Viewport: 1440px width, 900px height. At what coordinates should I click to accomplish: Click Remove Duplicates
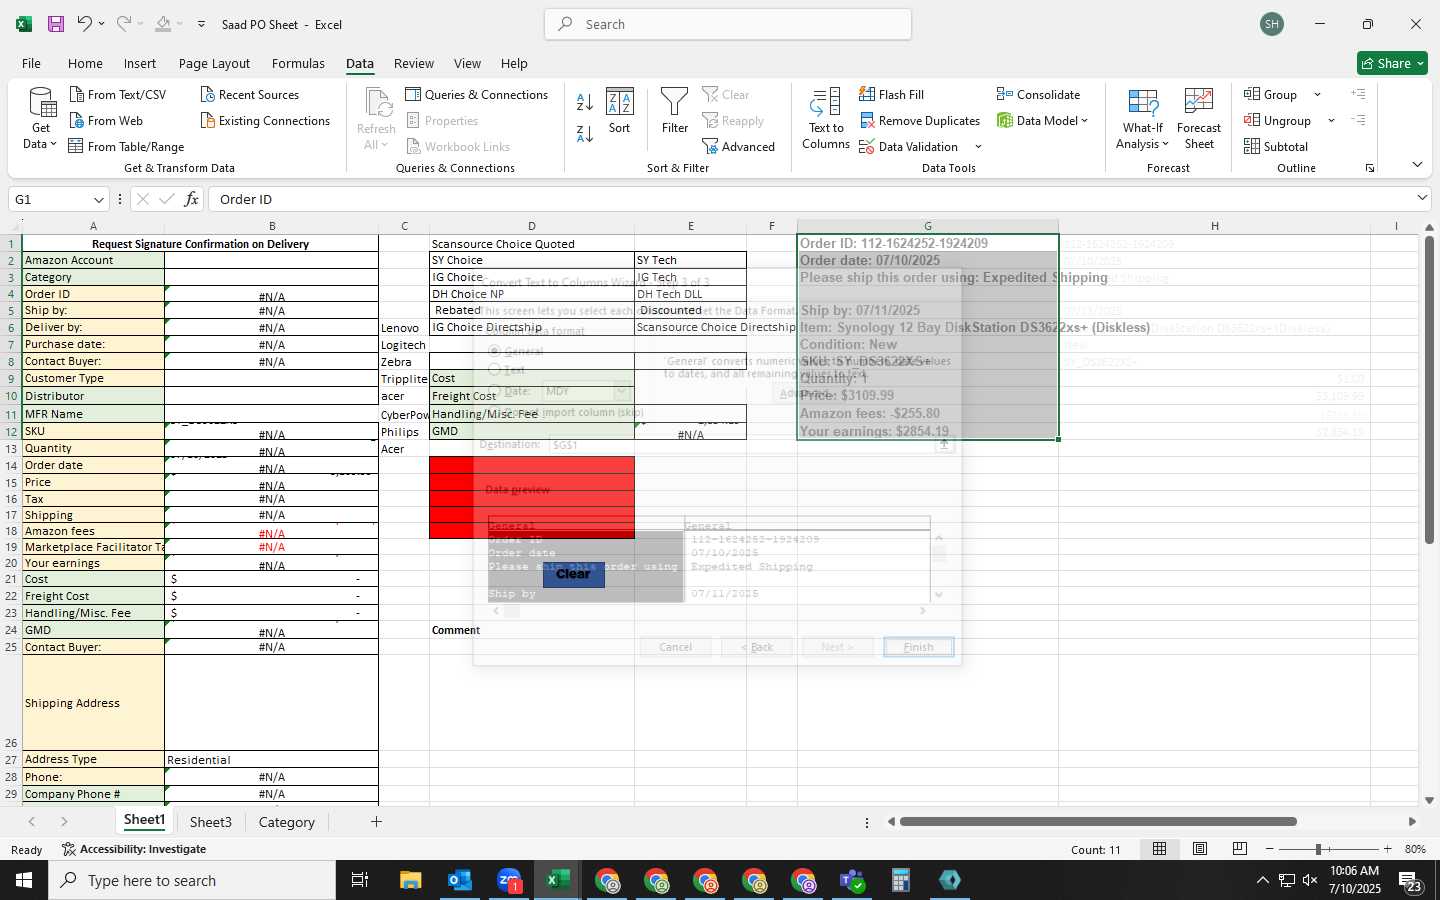pos(919,121)
